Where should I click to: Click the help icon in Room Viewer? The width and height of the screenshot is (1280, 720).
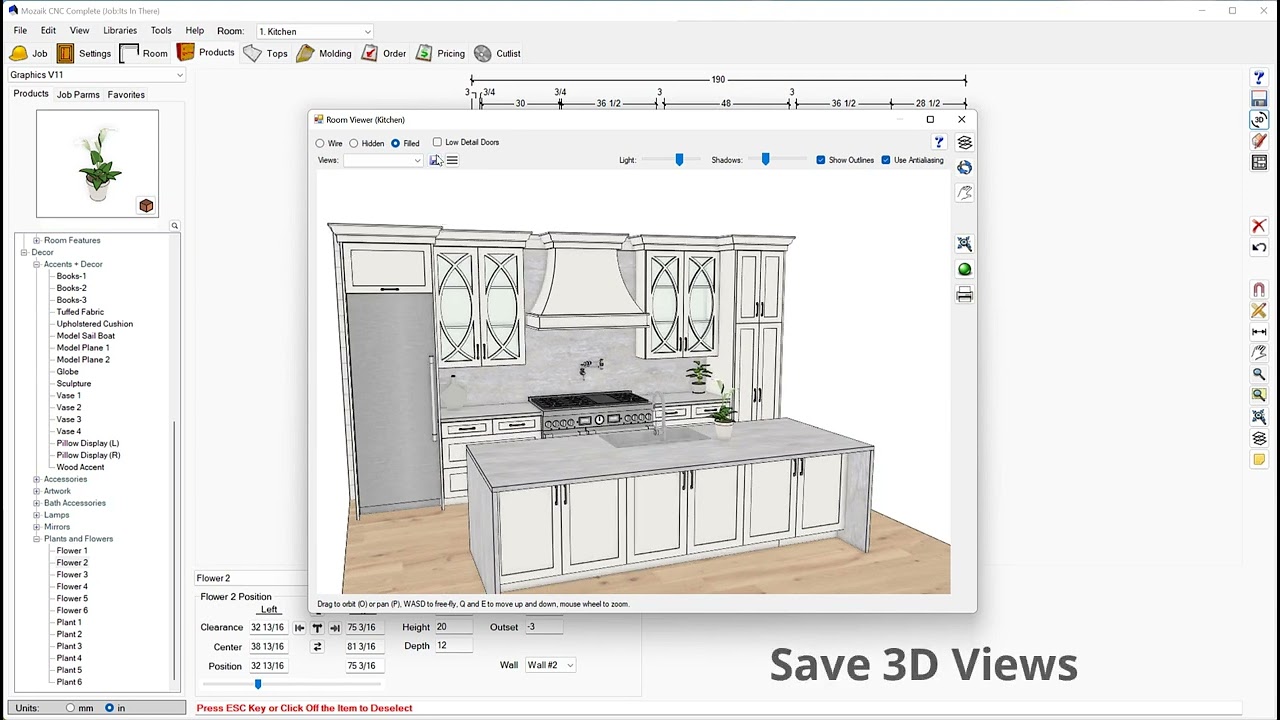tap(938, 143)
